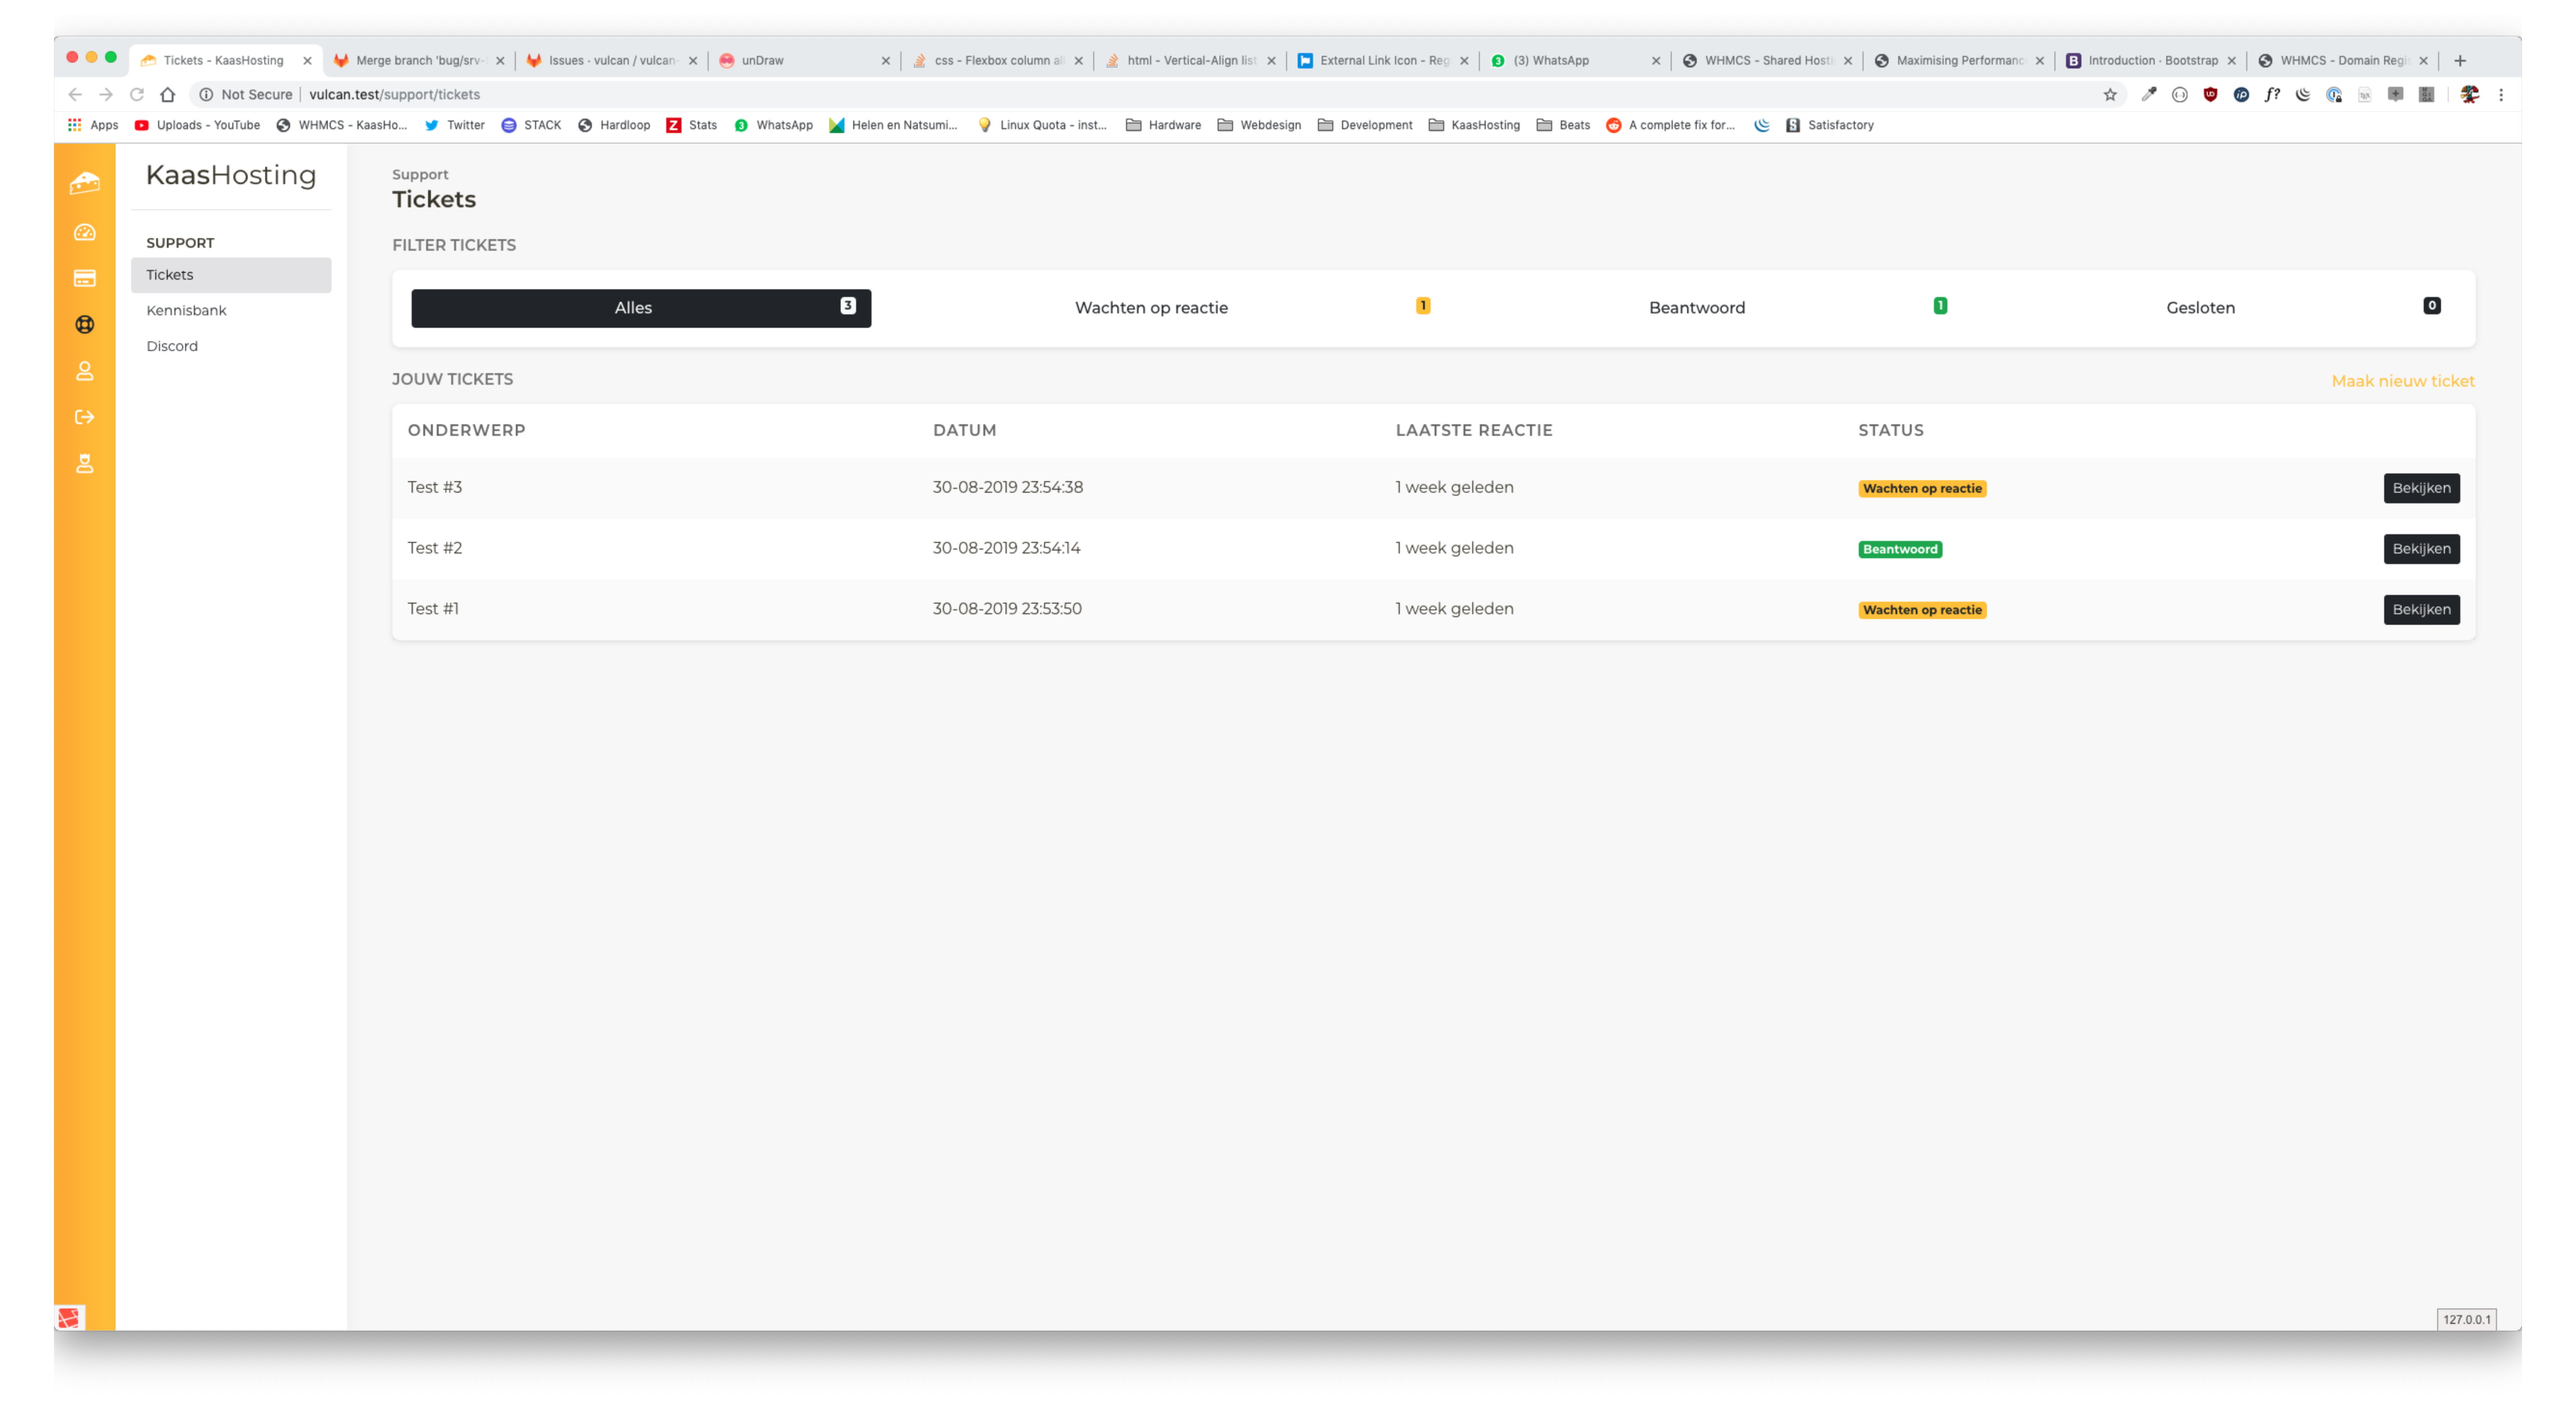Bookmark page with the star icon
The image size is (2576, 1402).
click(x=2110, y=94)
